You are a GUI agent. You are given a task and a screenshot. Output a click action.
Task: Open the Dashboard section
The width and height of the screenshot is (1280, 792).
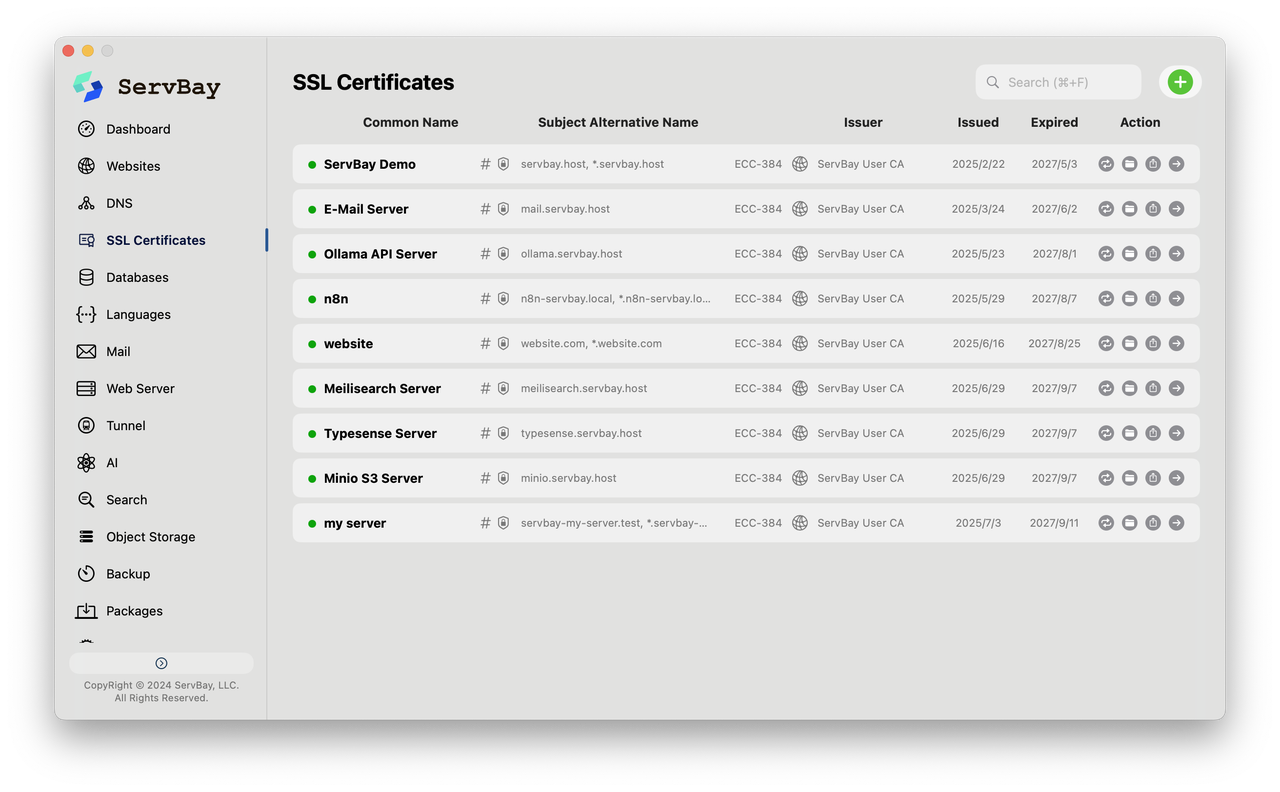tap(138, 129)
